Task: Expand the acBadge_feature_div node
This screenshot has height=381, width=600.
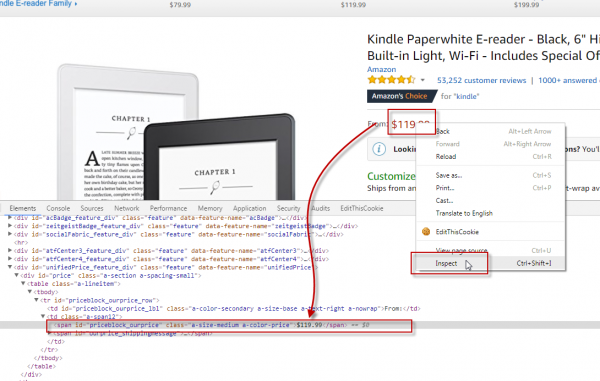Action: pyautogui.click(x=10, y=218)
